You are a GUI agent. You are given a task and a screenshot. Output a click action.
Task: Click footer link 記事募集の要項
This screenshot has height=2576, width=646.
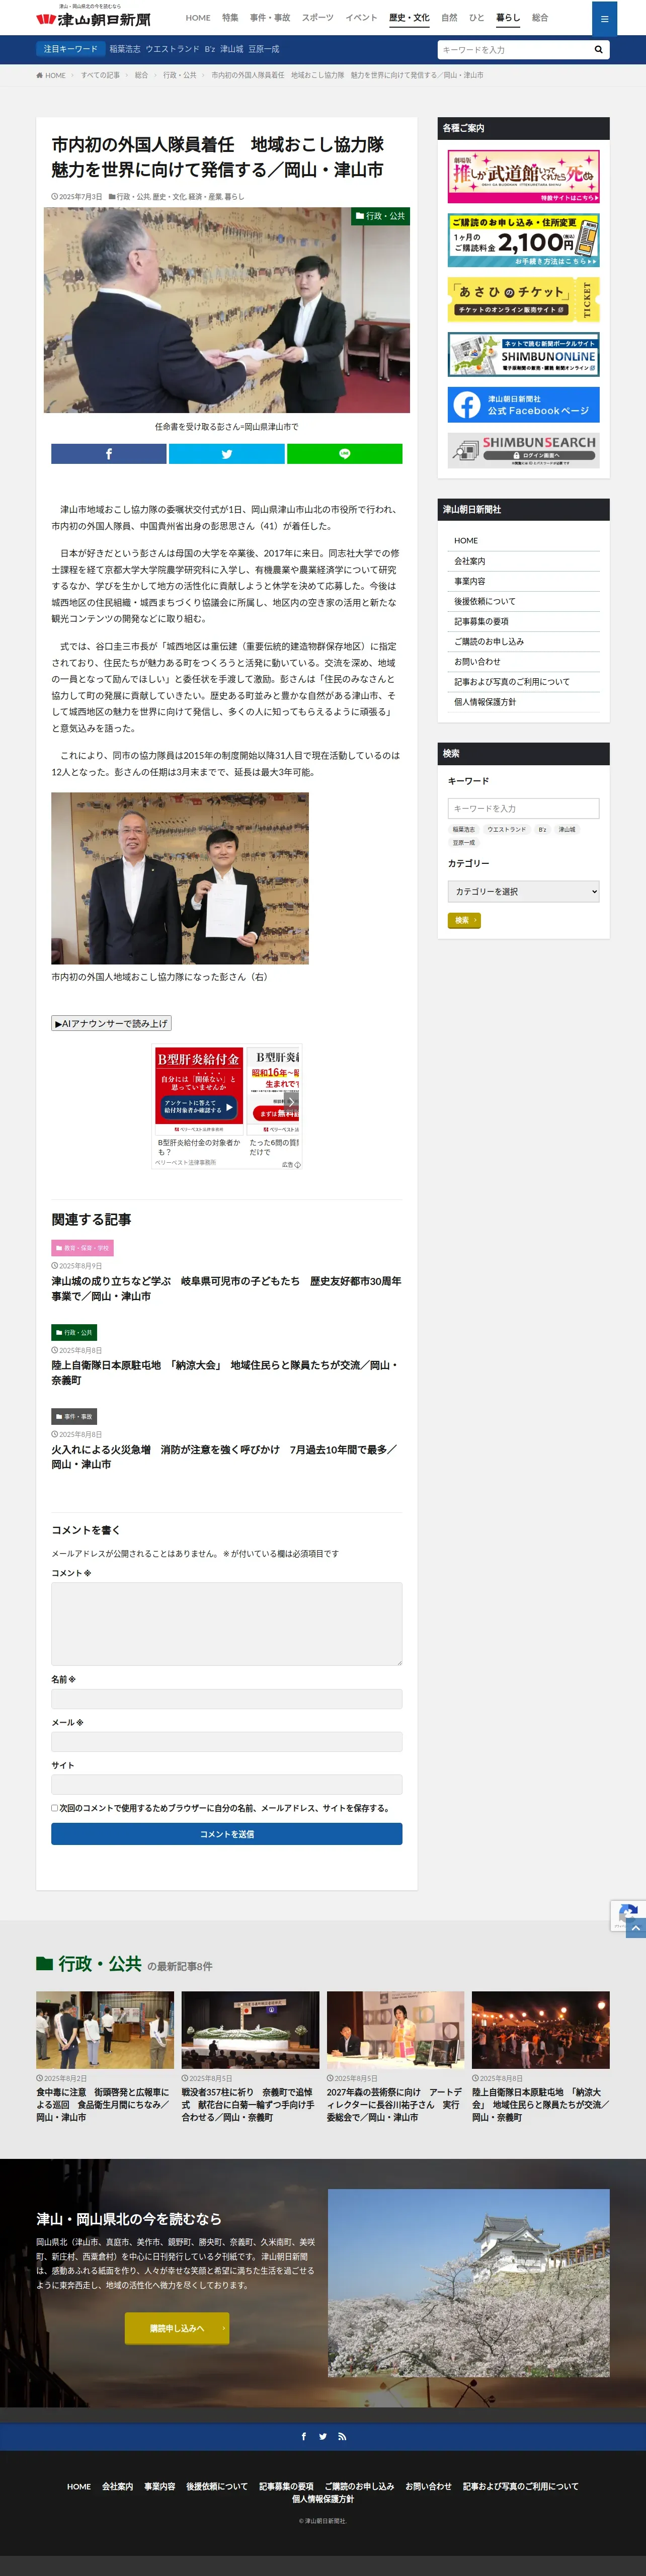click(286, 2486)
